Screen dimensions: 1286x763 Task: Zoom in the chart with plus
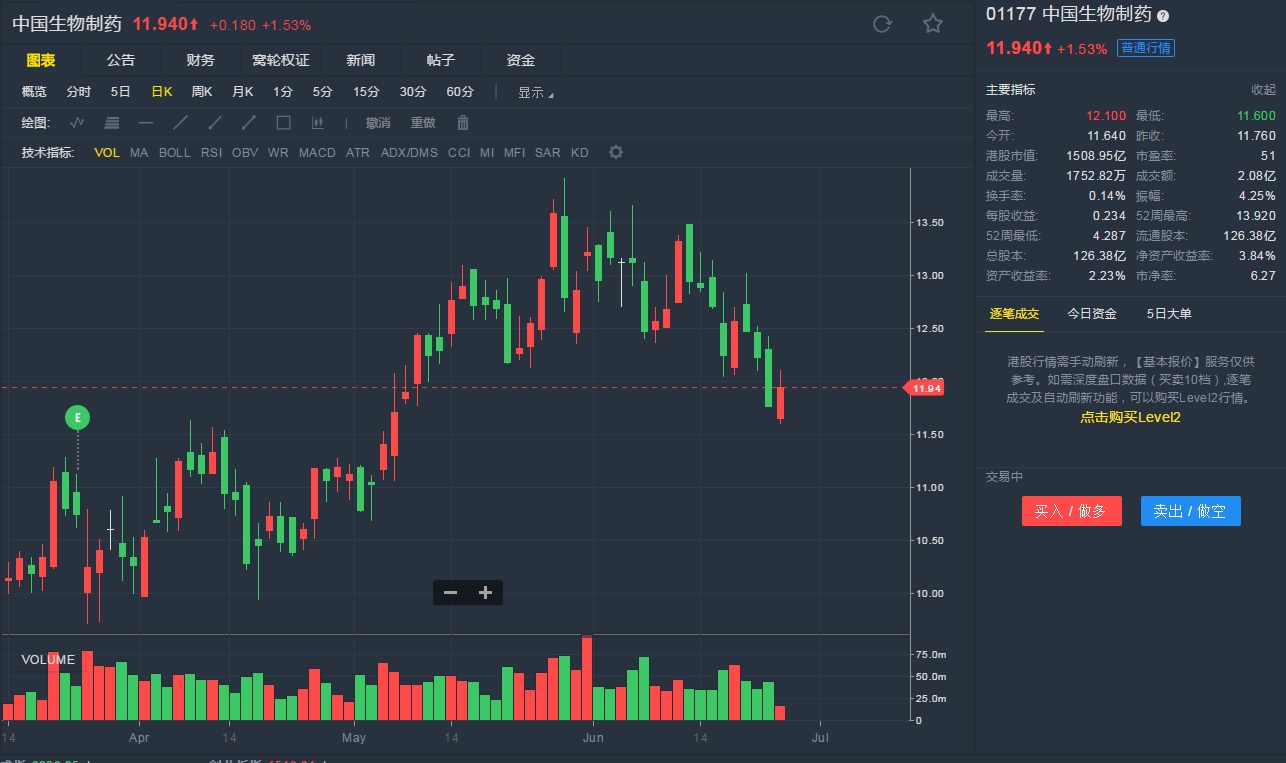pos(486,593)
